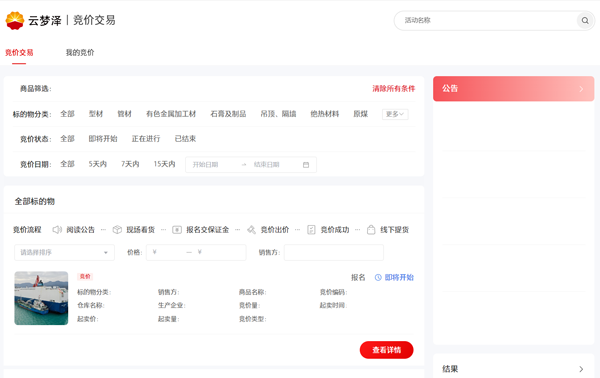
Task: Filter category by 绝热材料
Action: [324, 114]
